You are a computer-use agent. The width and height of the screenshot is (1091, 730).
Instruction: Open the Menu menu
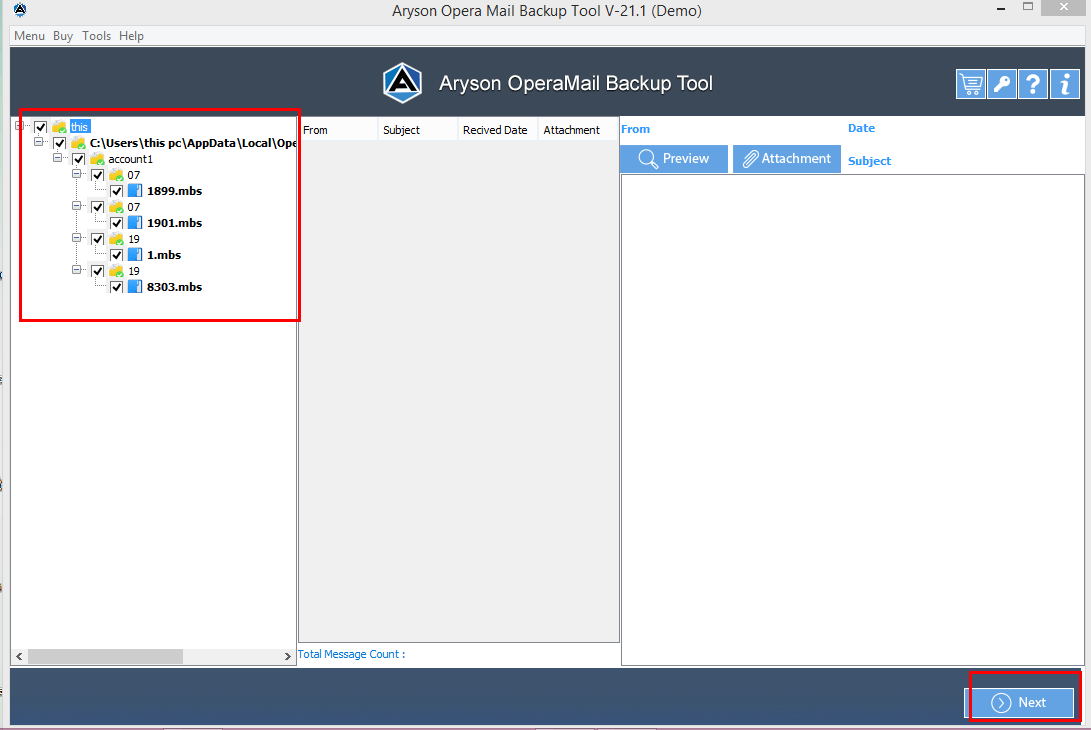tap(29, 35)
